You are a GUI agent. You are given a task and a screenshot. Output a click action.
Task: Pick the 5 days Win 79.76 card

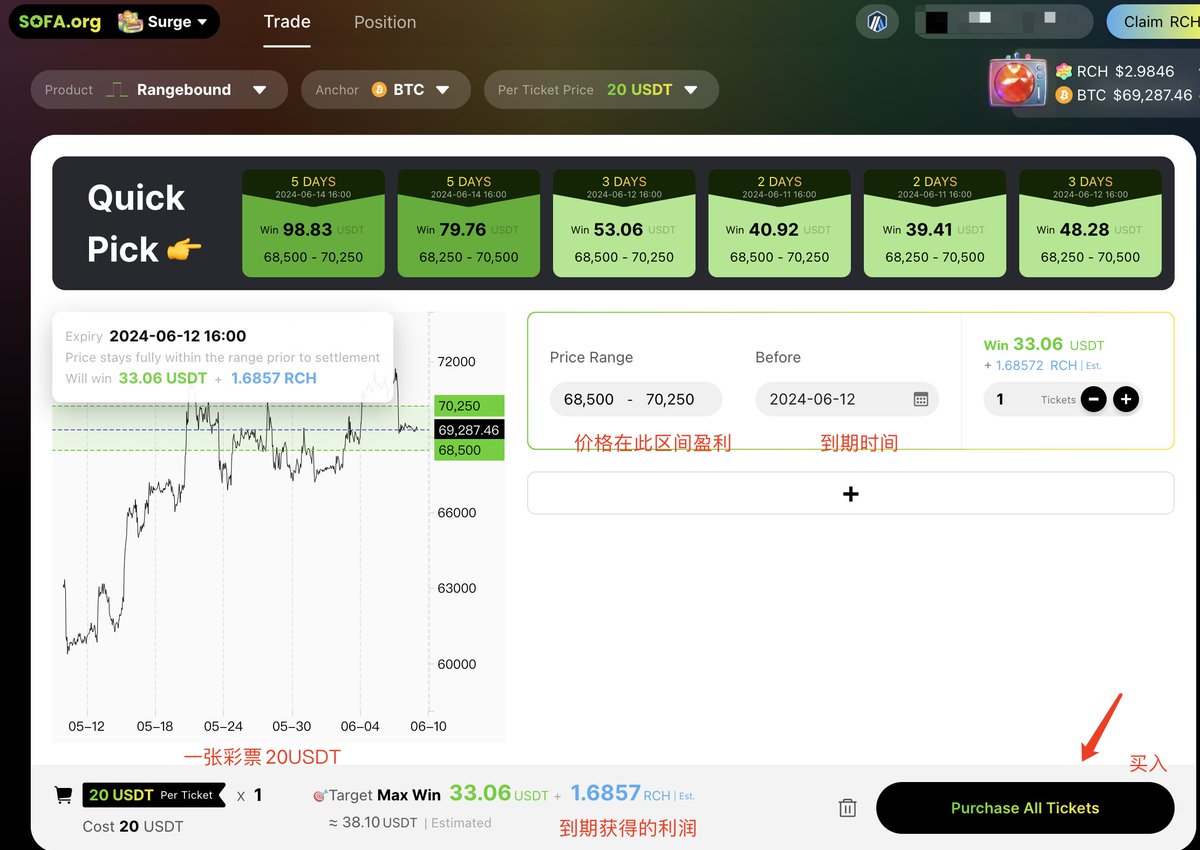click(469, 223)
